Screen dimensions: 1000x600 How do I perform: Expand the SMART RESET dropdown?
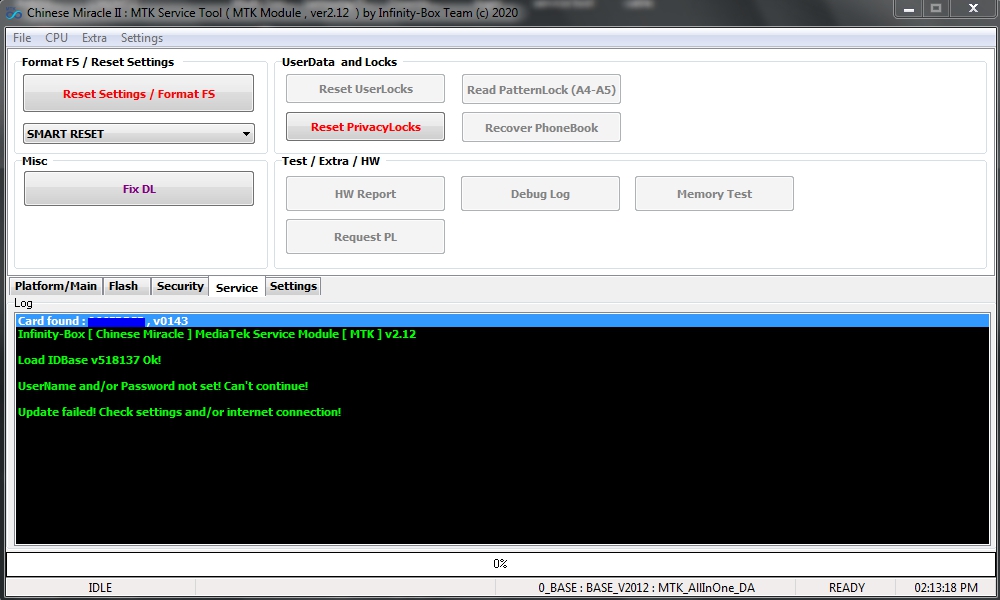pyautogui.click(x=138, y=133)
